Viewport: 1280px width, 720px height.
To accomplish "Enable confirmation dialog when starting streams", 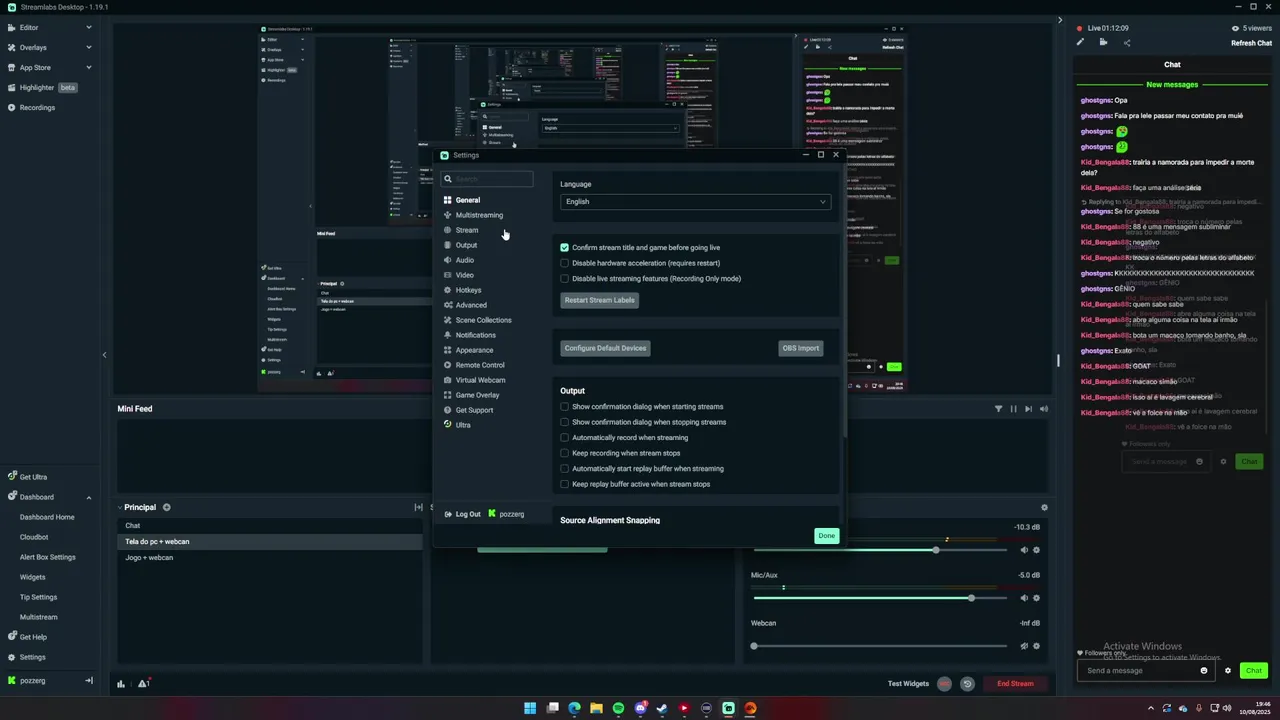I will (564, 407).
